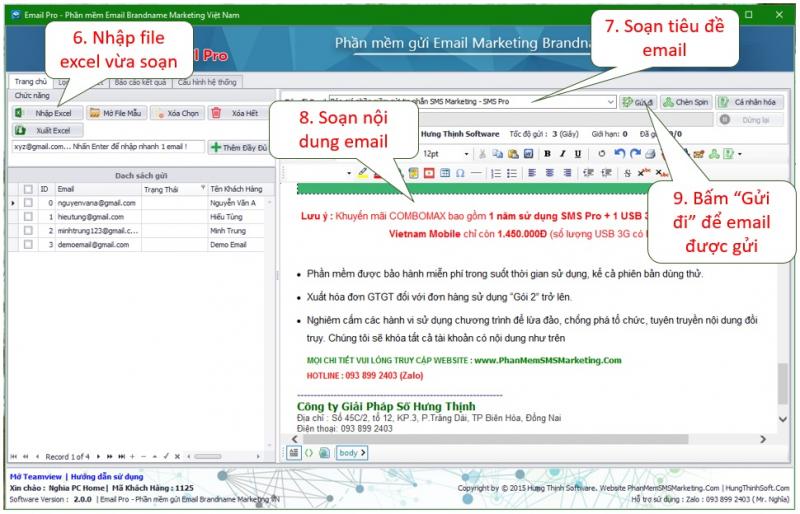The image size is (800, 514).
Task: Click the Nhập Excel import button
Action: pyautogui.click(x=47, y=113)
